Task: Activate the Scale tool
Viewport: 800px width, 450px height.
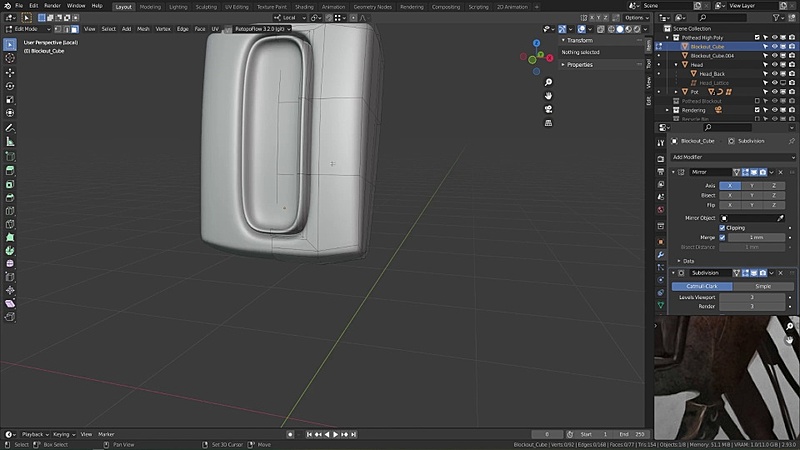Action: (x=10, y=99)
